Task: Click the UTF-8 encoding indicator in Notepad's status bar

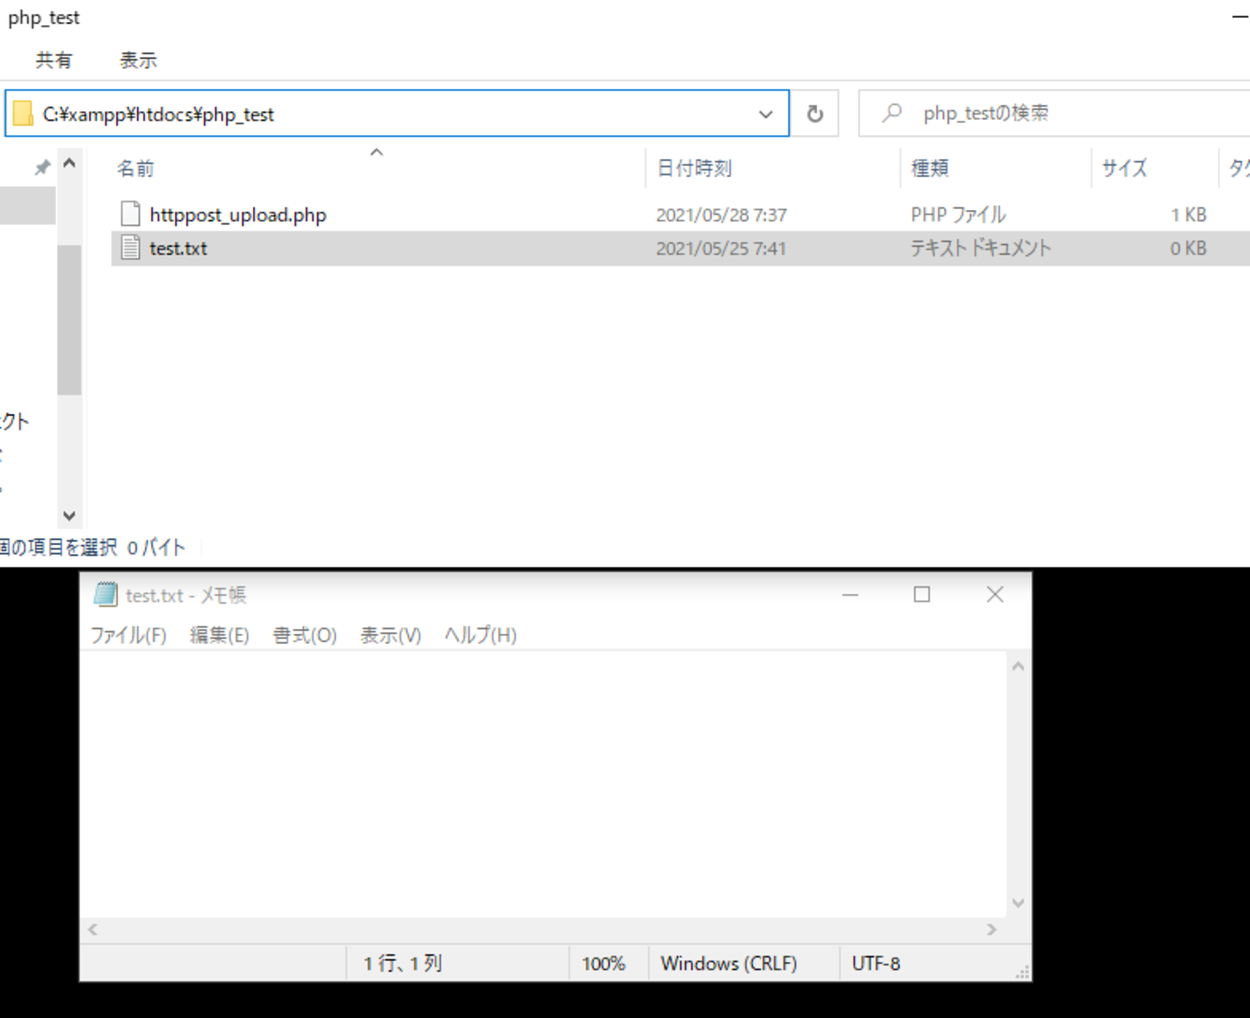Action: [x=875, y=963]
